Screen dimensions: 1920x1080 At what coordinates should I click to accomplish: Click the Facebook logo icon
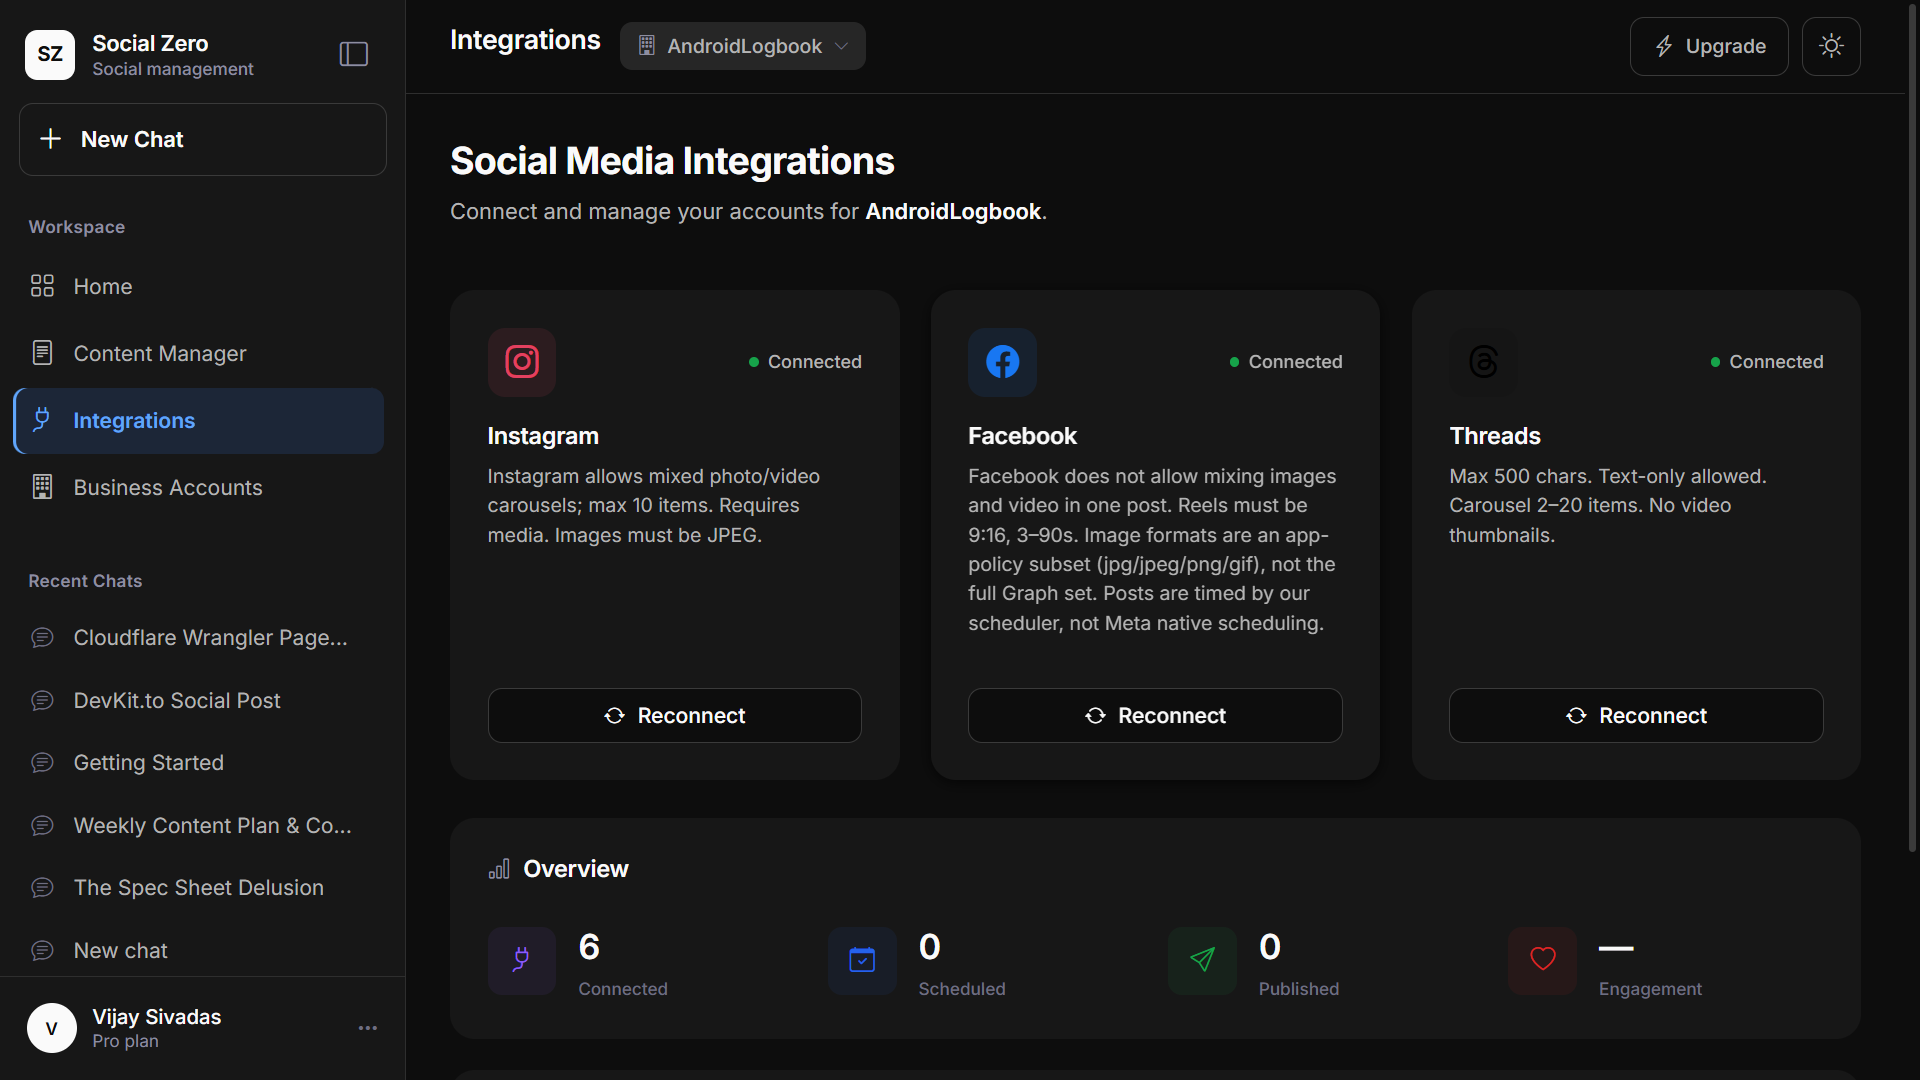1002,362
